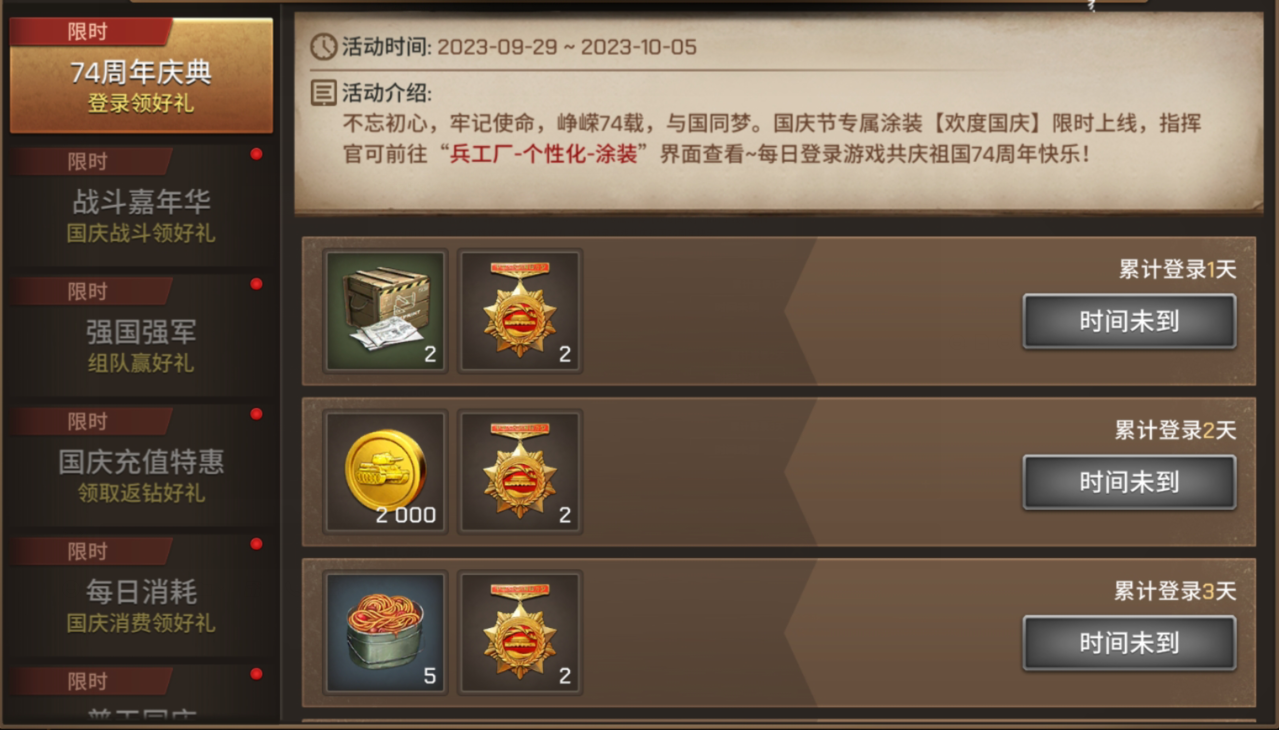Click 时间未到 for 累计登录2天
The height and width of the screenshot is (730, 1279).
[x=1129, y=482]
